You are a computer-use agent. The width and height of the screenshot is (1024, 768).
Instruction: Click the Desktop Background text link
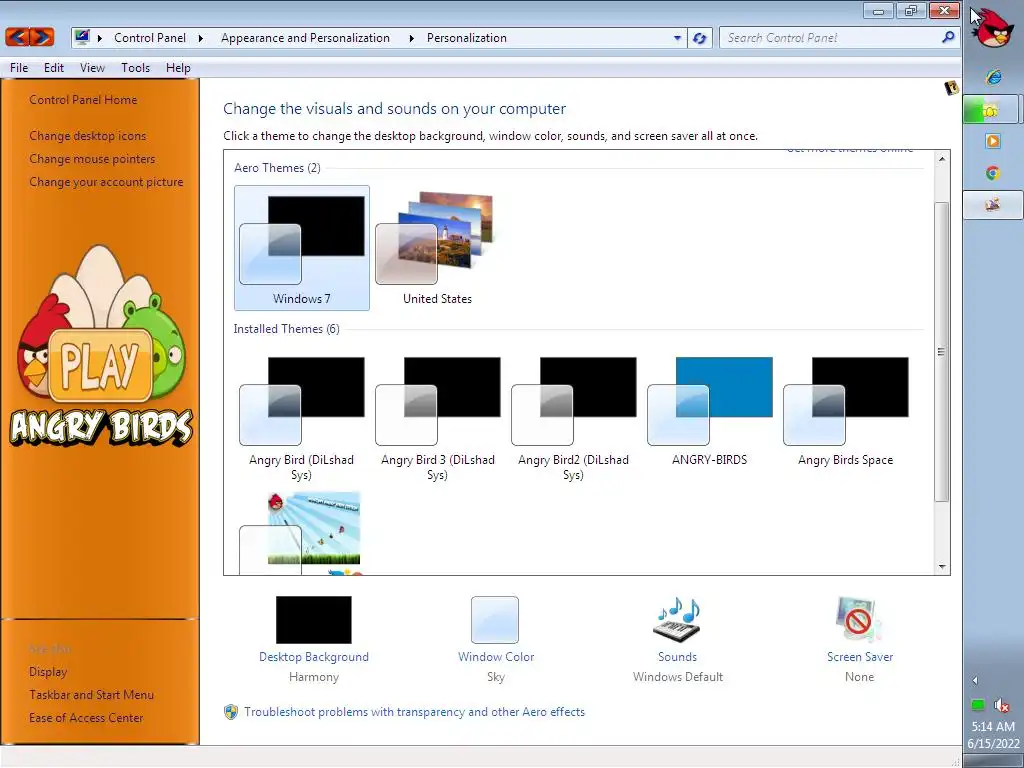(x=313, y=657)
